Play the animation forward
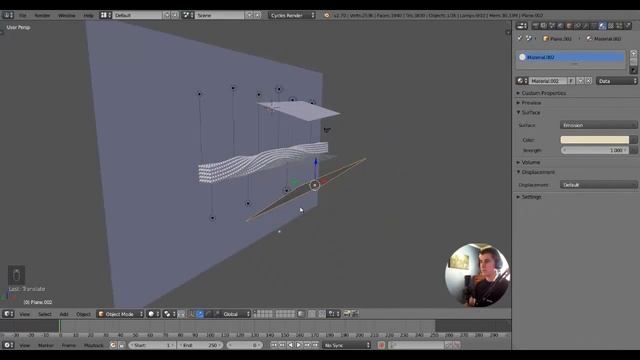This screenshot has height=360, width=640. (299, 345)
